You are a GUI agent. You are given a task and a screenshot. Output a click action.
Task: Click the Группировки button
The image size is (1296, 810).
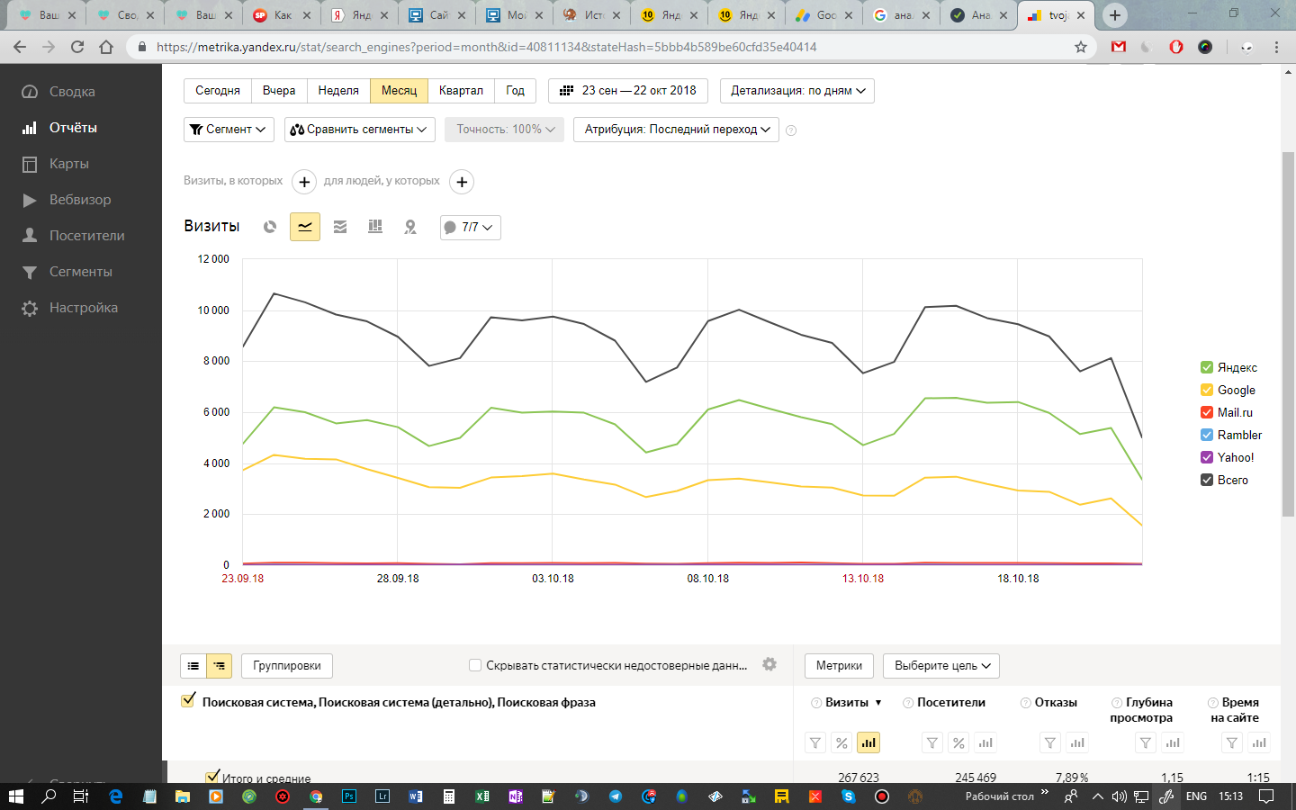286,665
